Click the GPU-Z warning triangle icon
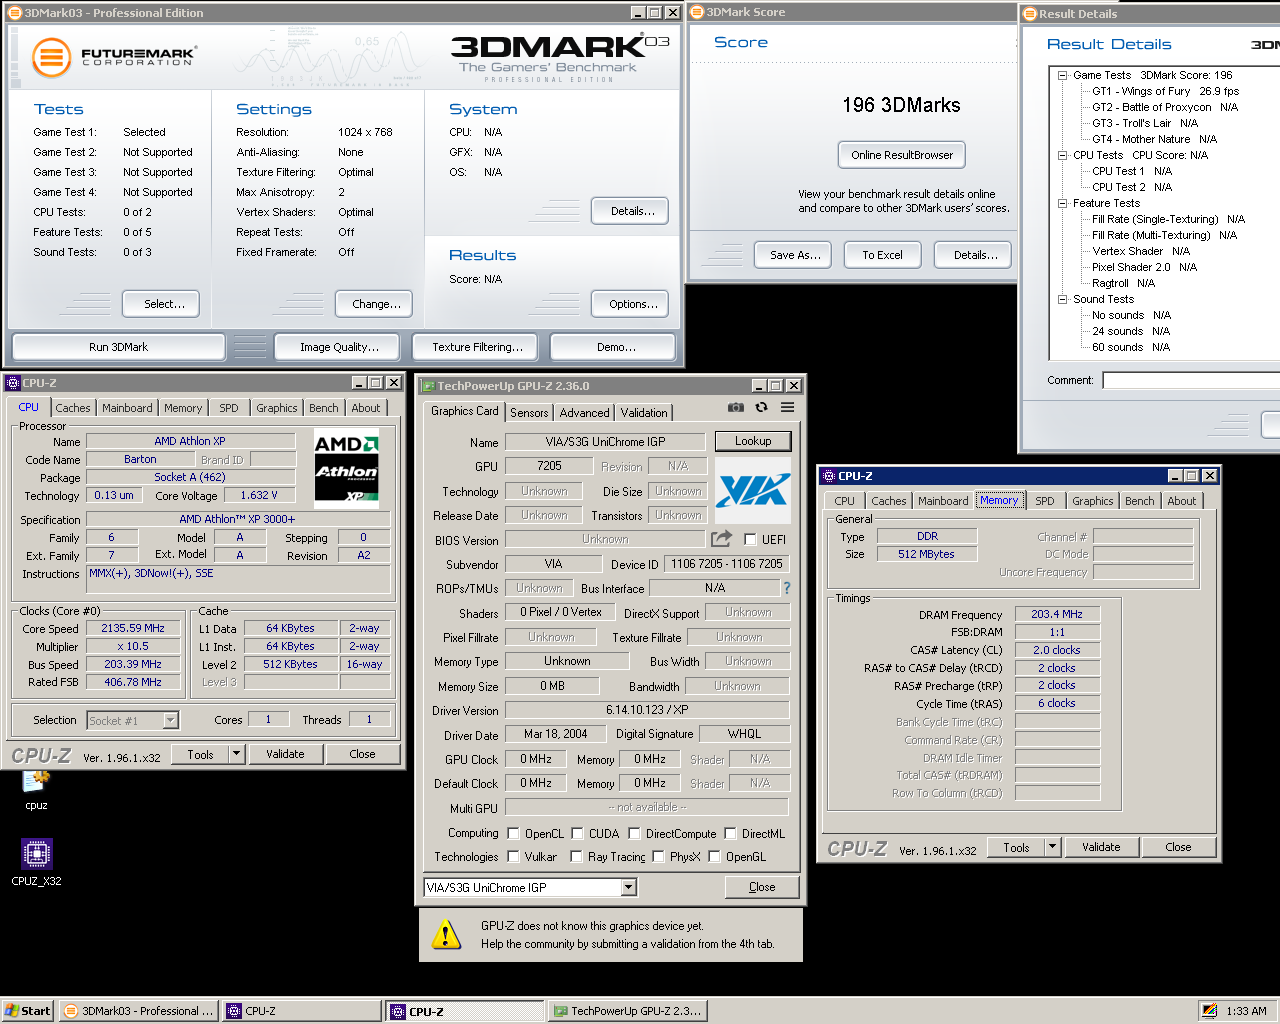Viewport: 1280px width, 1024px height. tap(446, 935)
